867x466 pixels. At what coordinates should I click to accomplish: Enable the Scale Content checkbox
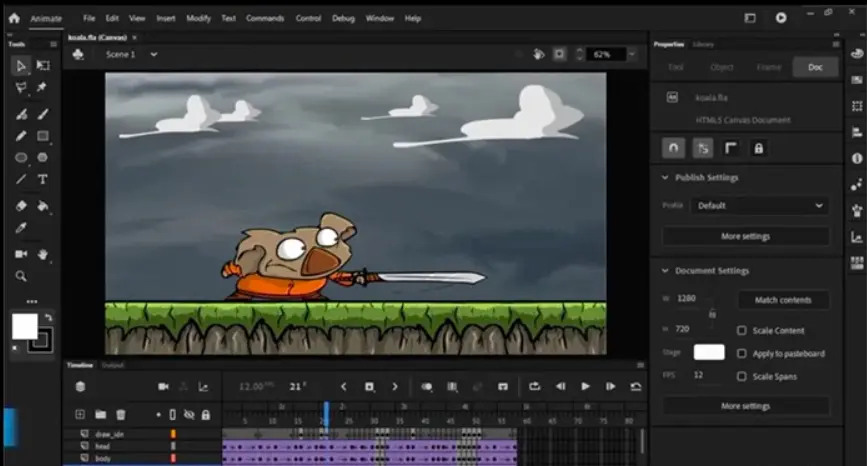(x=741, y=331)
